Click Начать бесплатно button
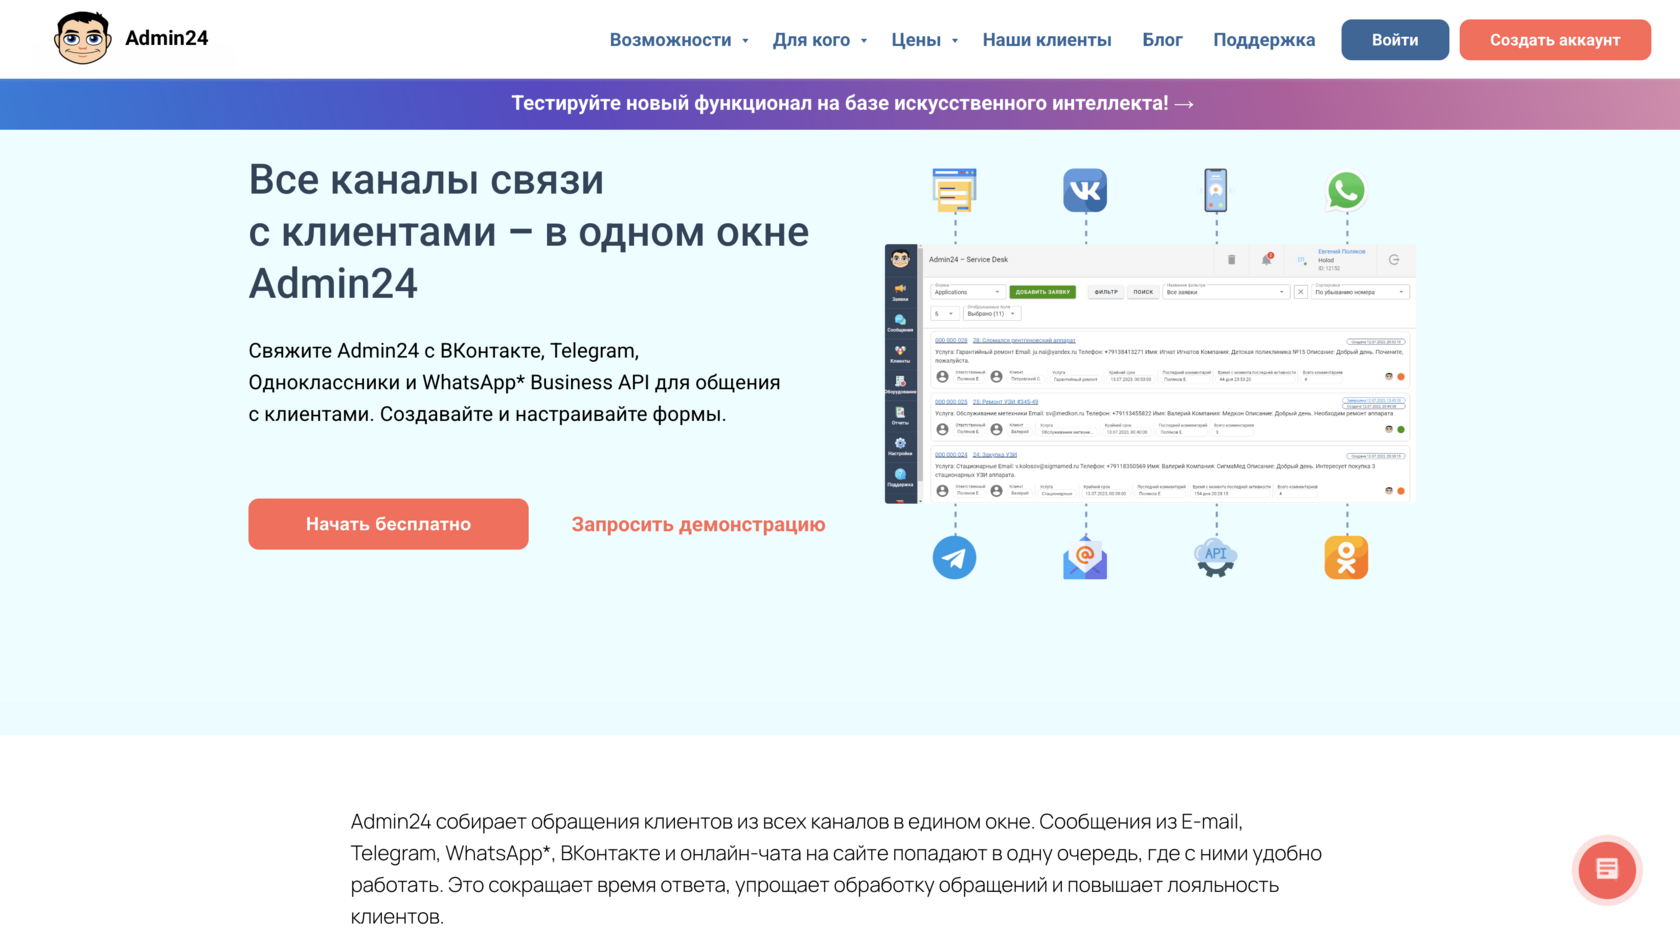 click(x=388, y=524)
